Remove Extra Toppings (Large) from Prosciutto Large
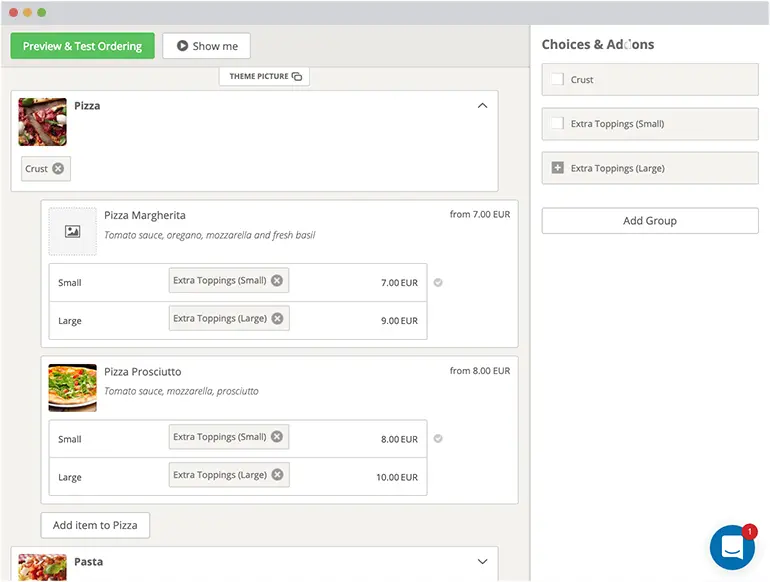 click(277, 474)
